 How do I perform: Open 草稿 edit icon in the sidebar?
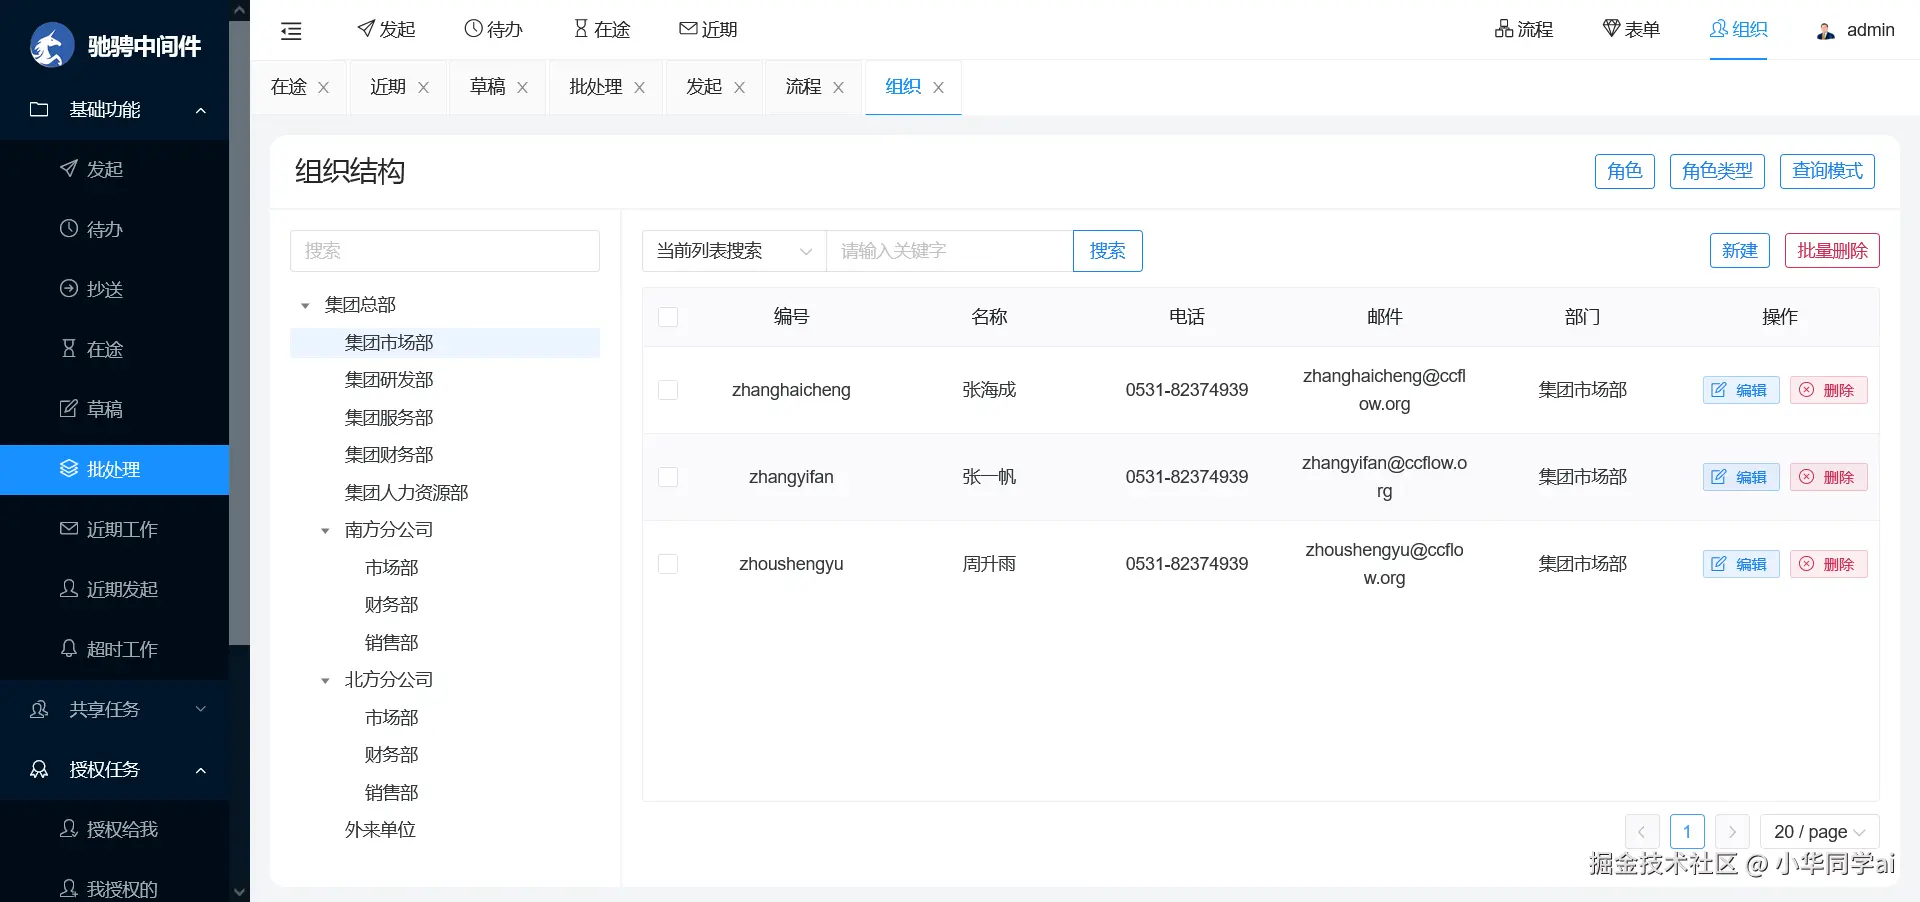click(69, 408)
